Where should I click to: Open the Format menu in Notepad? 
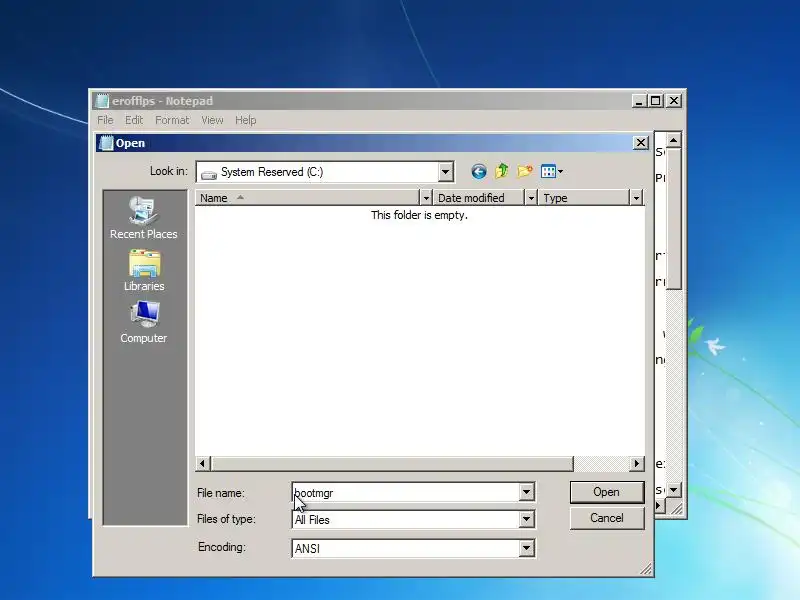coord(172,120)
